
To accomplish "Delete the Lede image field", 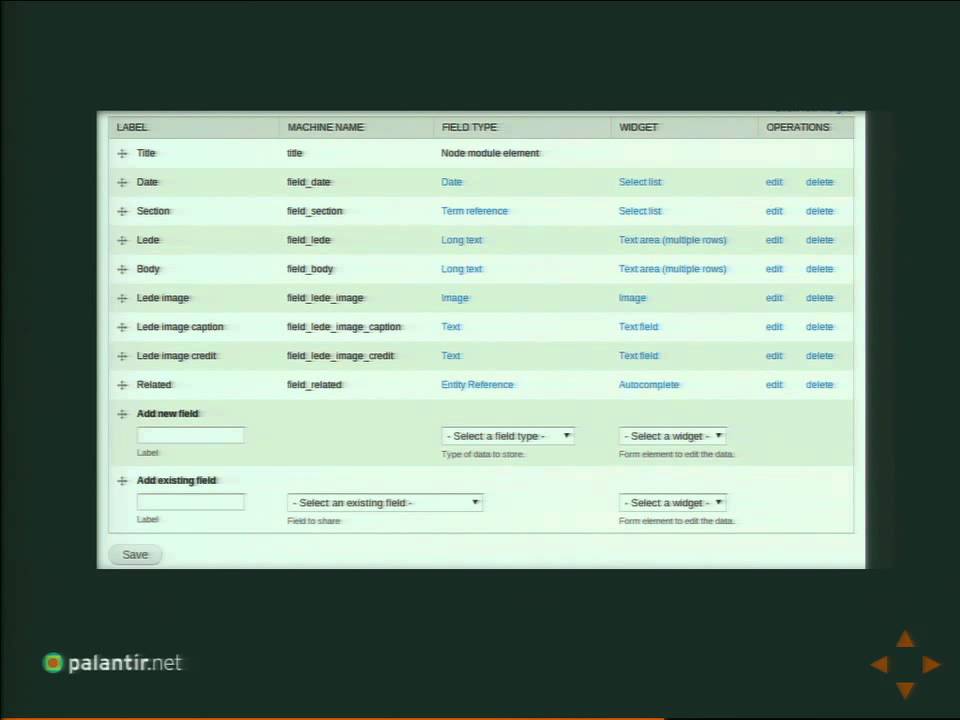I will (x=819, y=298).
